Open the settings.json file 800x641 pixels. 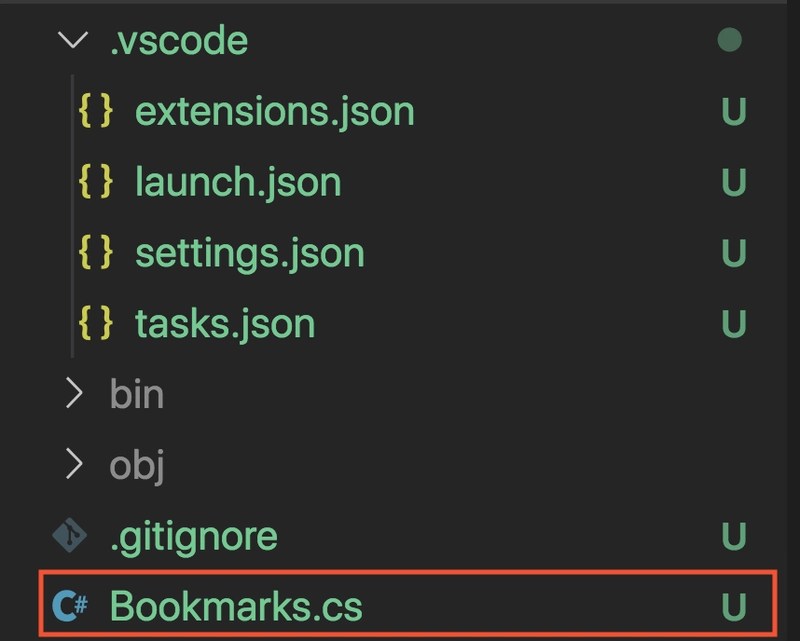click(x=250, y=253)
